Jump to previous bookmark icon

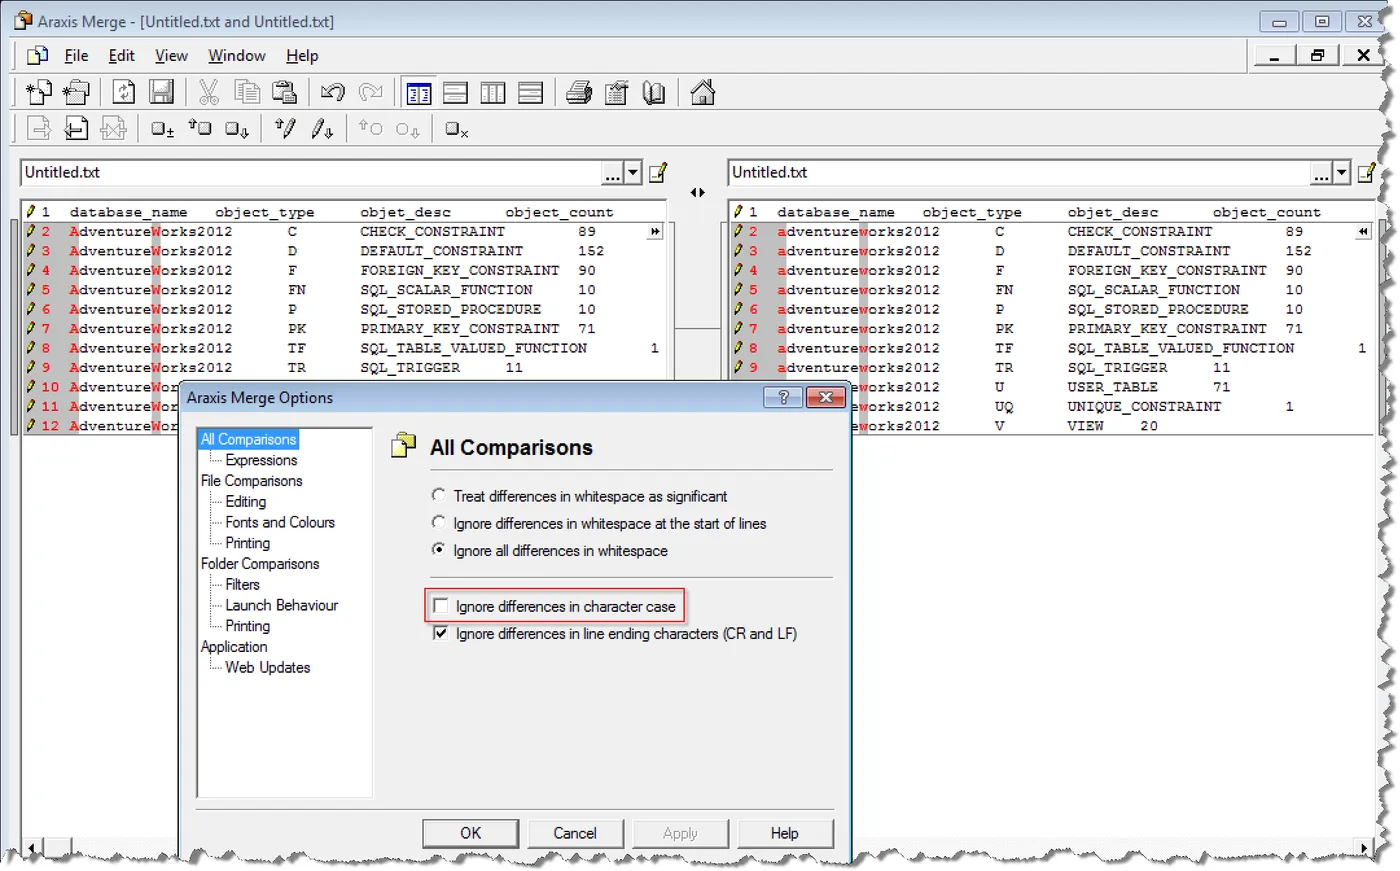[x=200, y=129]
